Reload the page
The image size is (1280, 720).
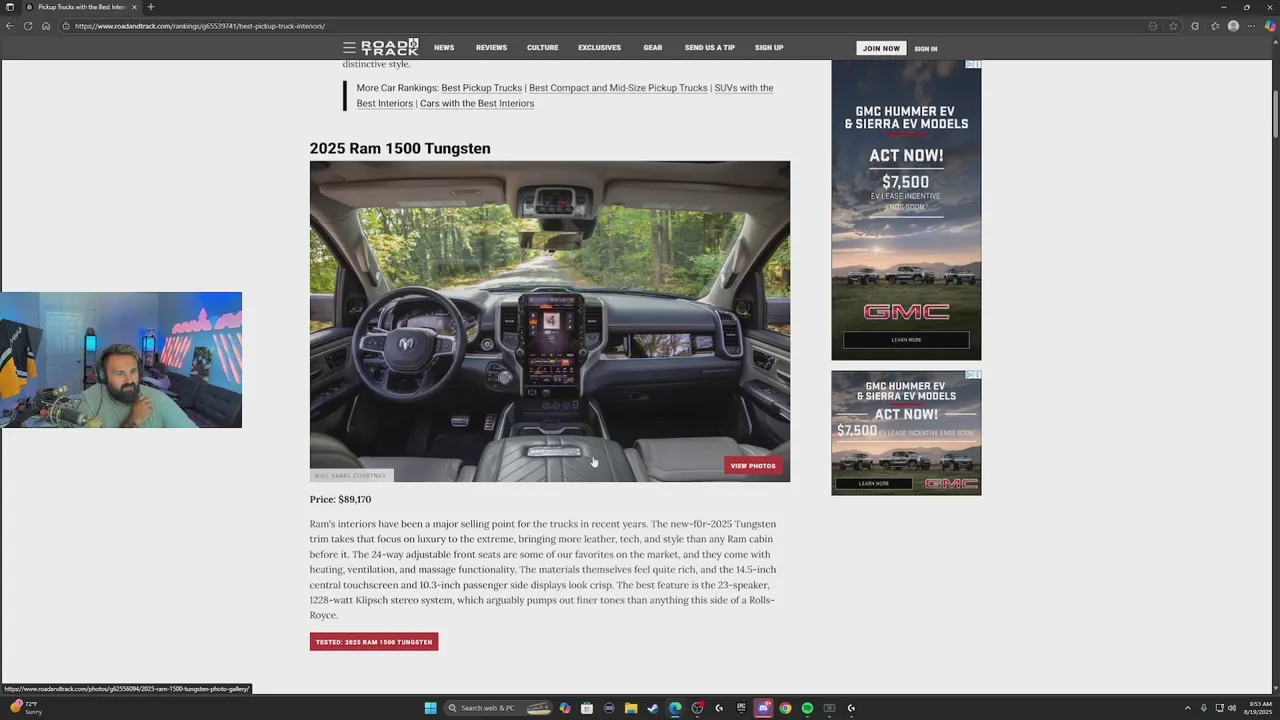(x=28, y=26)
